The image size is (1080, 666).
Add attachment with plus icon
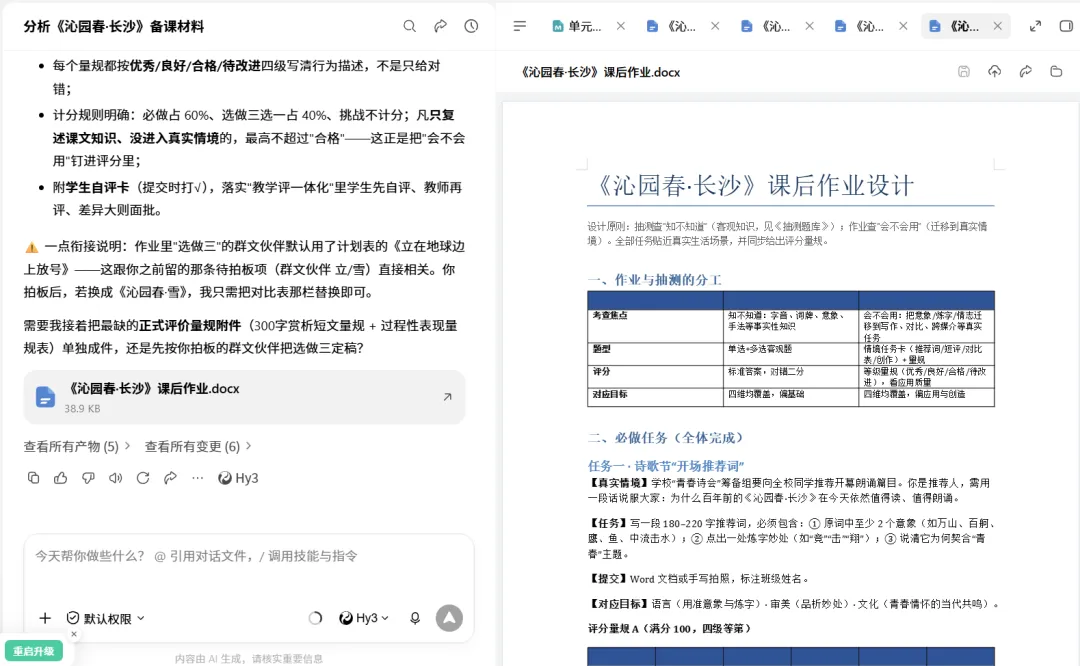(45, 618)
